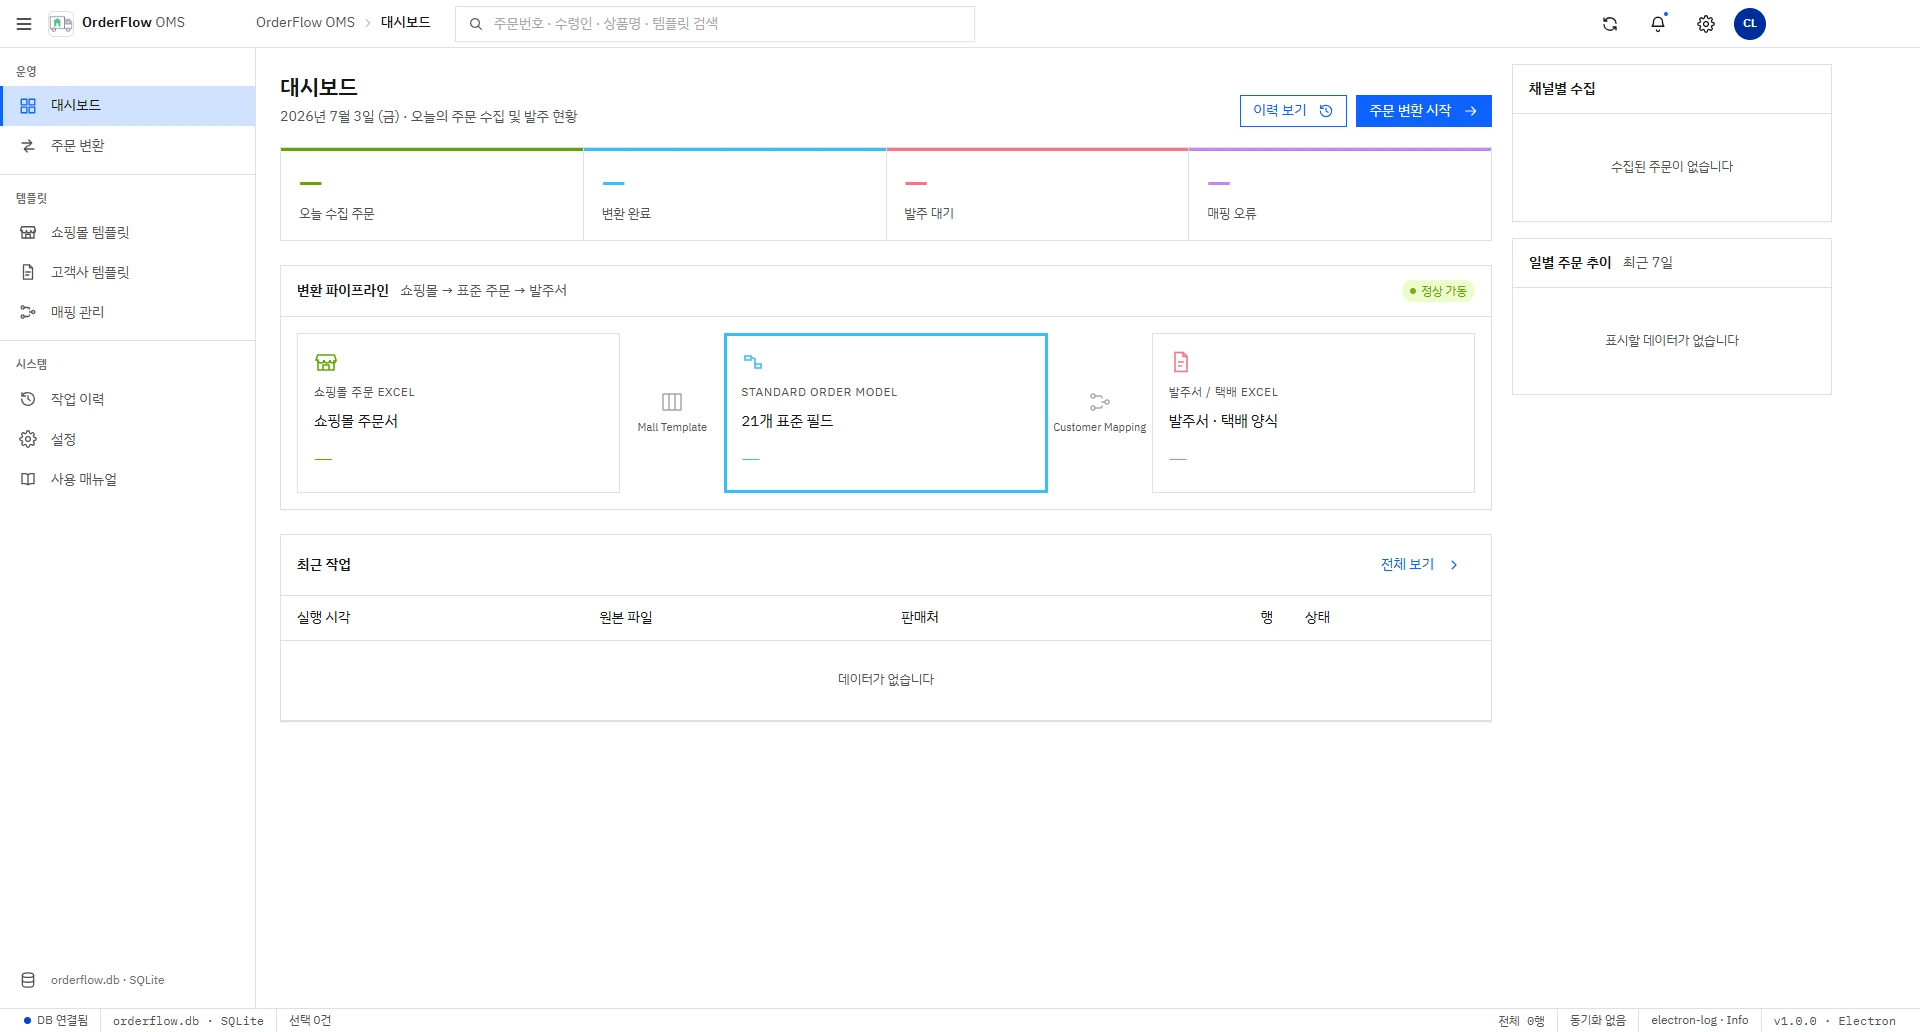
Task: Click 주문 변환 시작 button
Action: pyautogui.click(x=1424, y=111)
